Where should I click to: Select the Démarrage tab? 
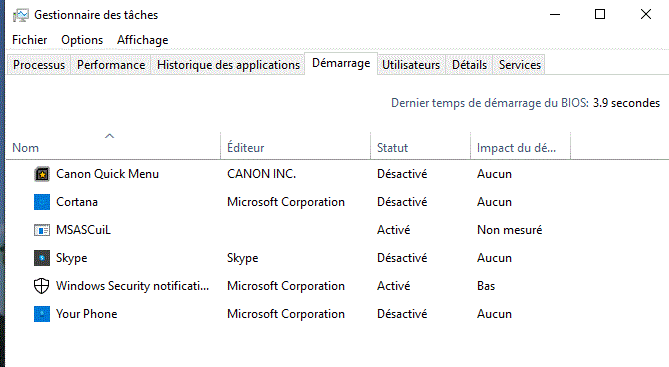(x=341, y=64)
